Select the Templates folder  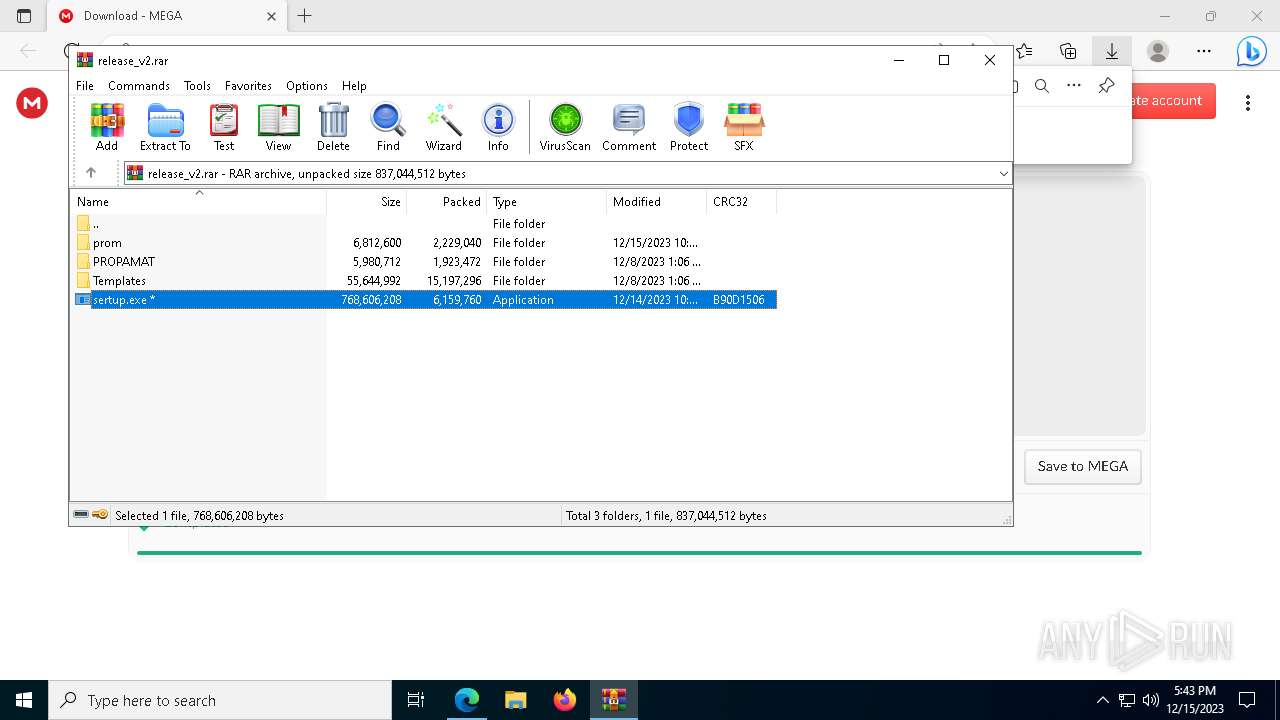click(x=425, y=281)
